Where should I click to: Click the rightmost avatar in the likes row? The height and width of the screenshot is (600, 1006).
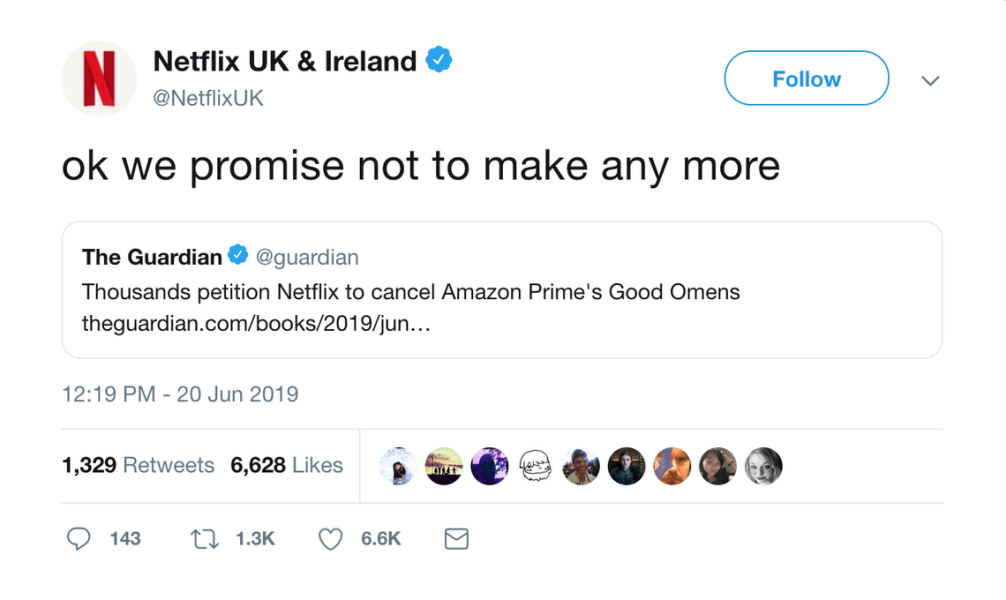[765, 465]
